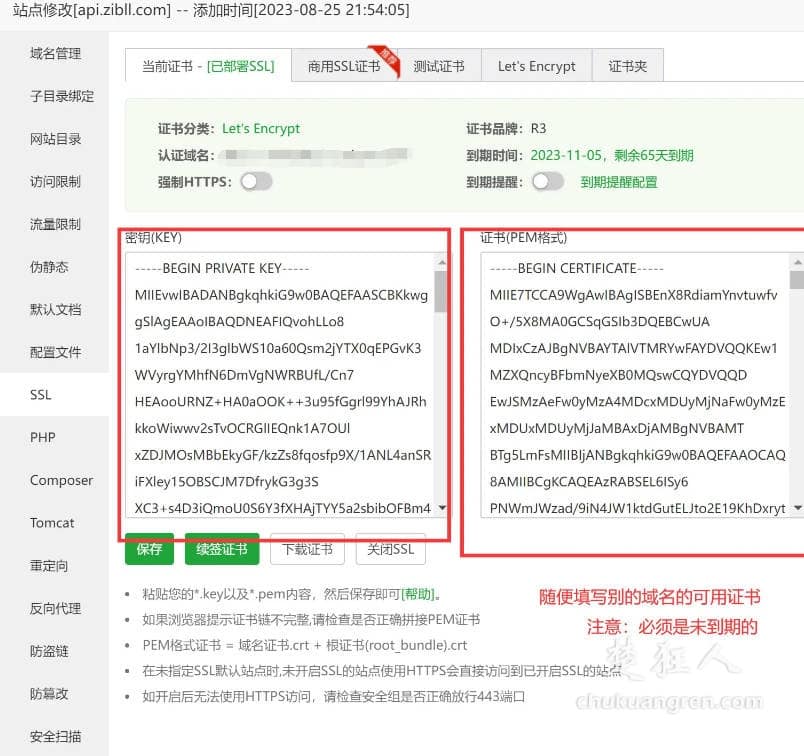Click 关闭SSL to disable SSL
The image size is (804, 756).
[390, 548]
